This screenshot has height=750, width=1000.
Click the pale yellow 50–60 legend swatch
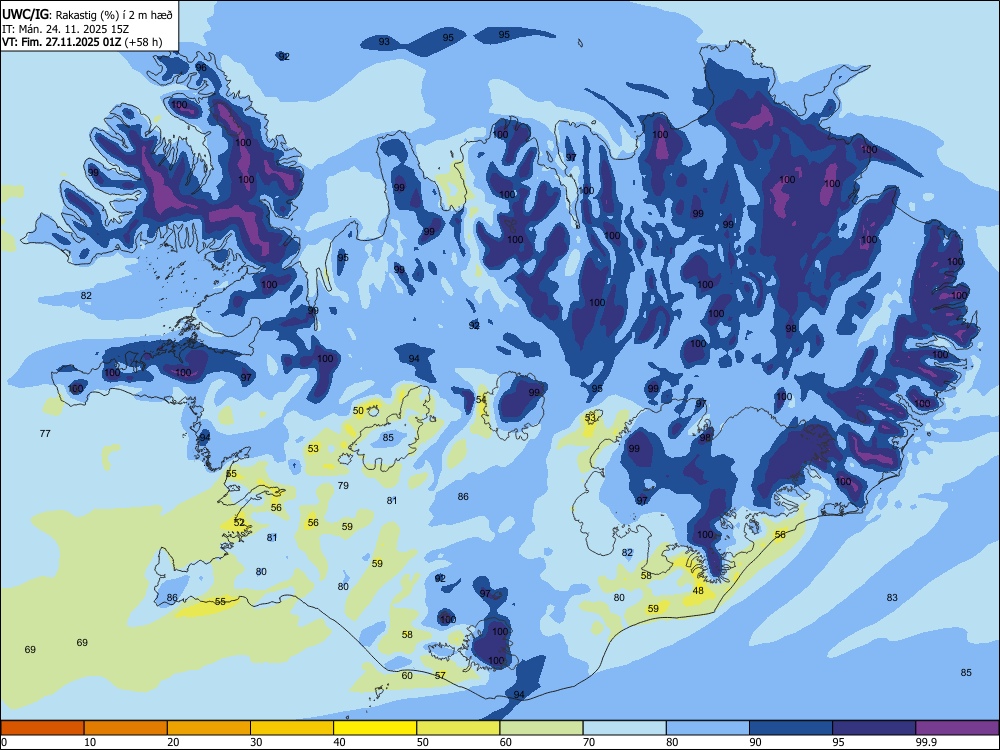pyautogui.click(x=458, y=728)
